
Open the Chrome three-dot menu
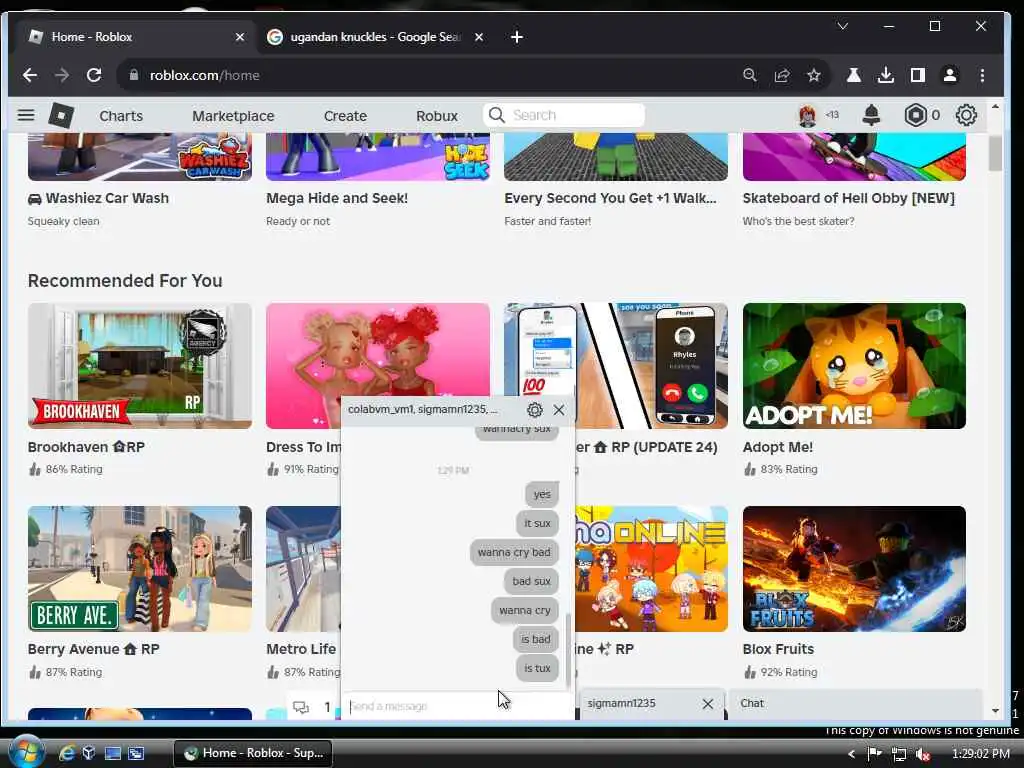pyautogui.click(x=982, y=75)
